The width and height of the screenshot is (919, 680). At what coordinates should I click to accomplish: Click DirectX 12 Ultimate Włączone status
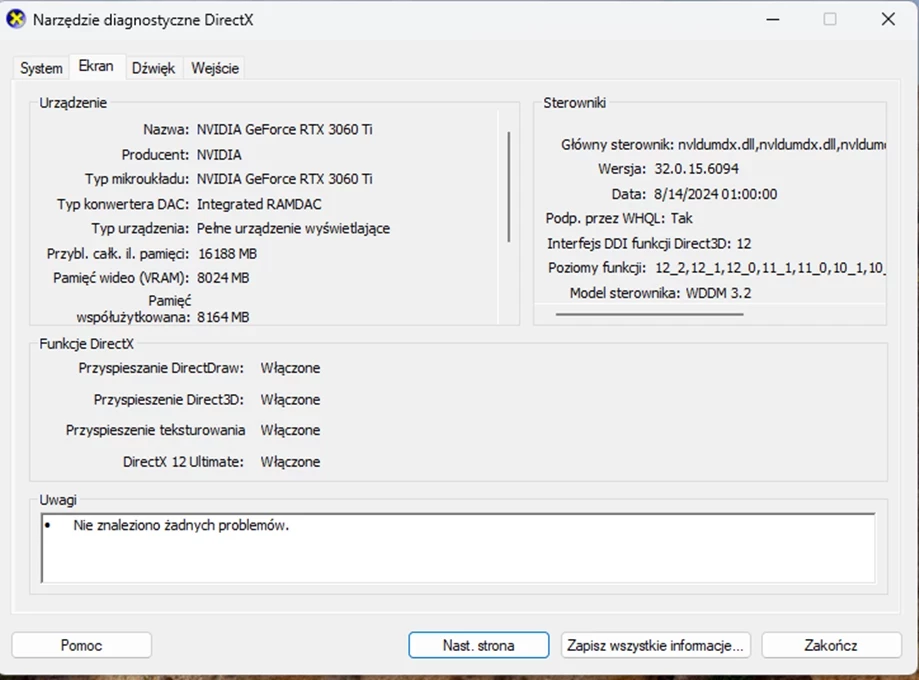click(x=290, y=462)
